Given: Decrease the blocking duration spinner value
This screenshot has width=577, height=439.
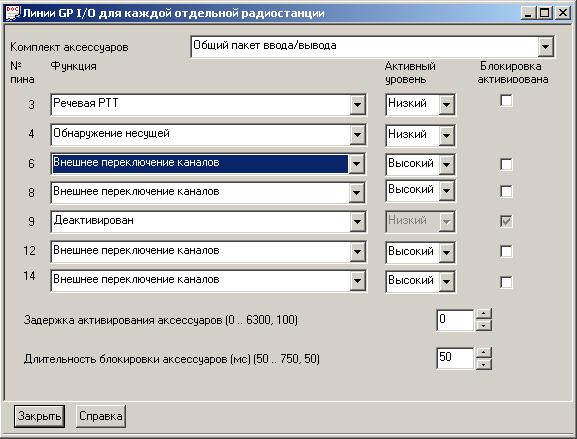Looking at the screenshot, I should click(484, 364).
